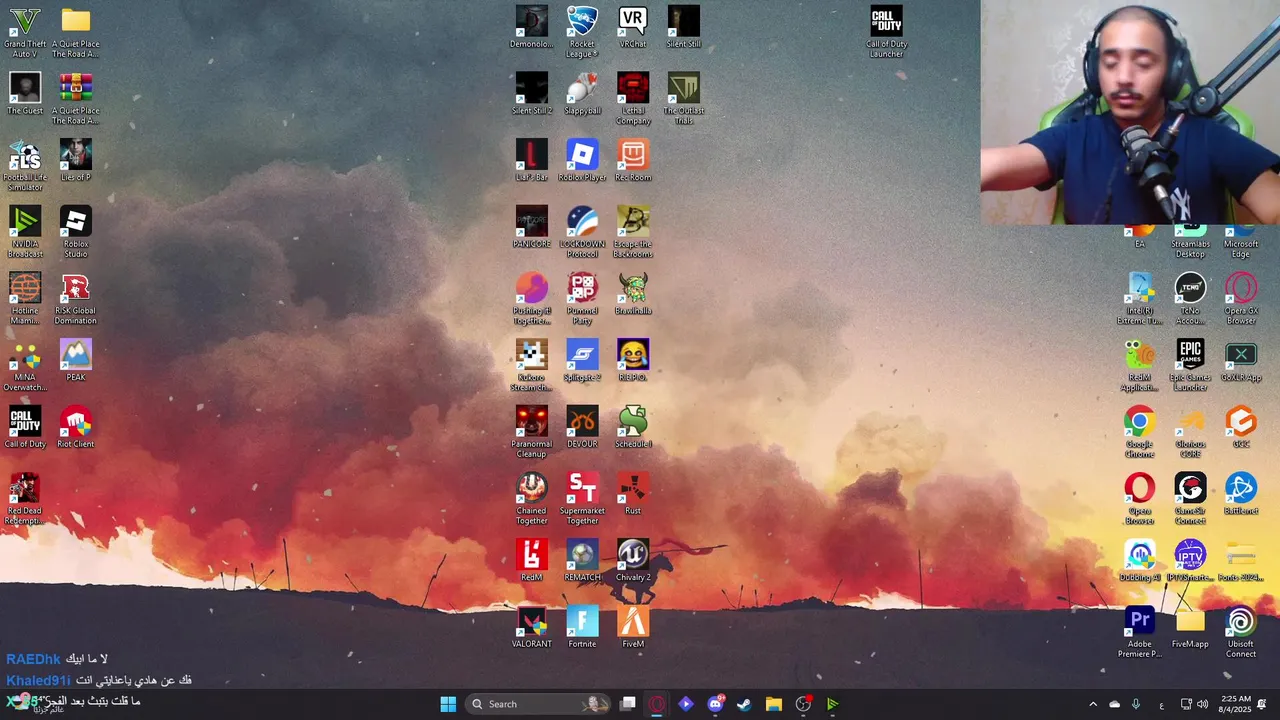Image resolution: width=1280 pixels, height=720 pixels.
Task: Select the NVIDIA Broadcast icon
Action: pyautogui.click(x=25, y=233)
